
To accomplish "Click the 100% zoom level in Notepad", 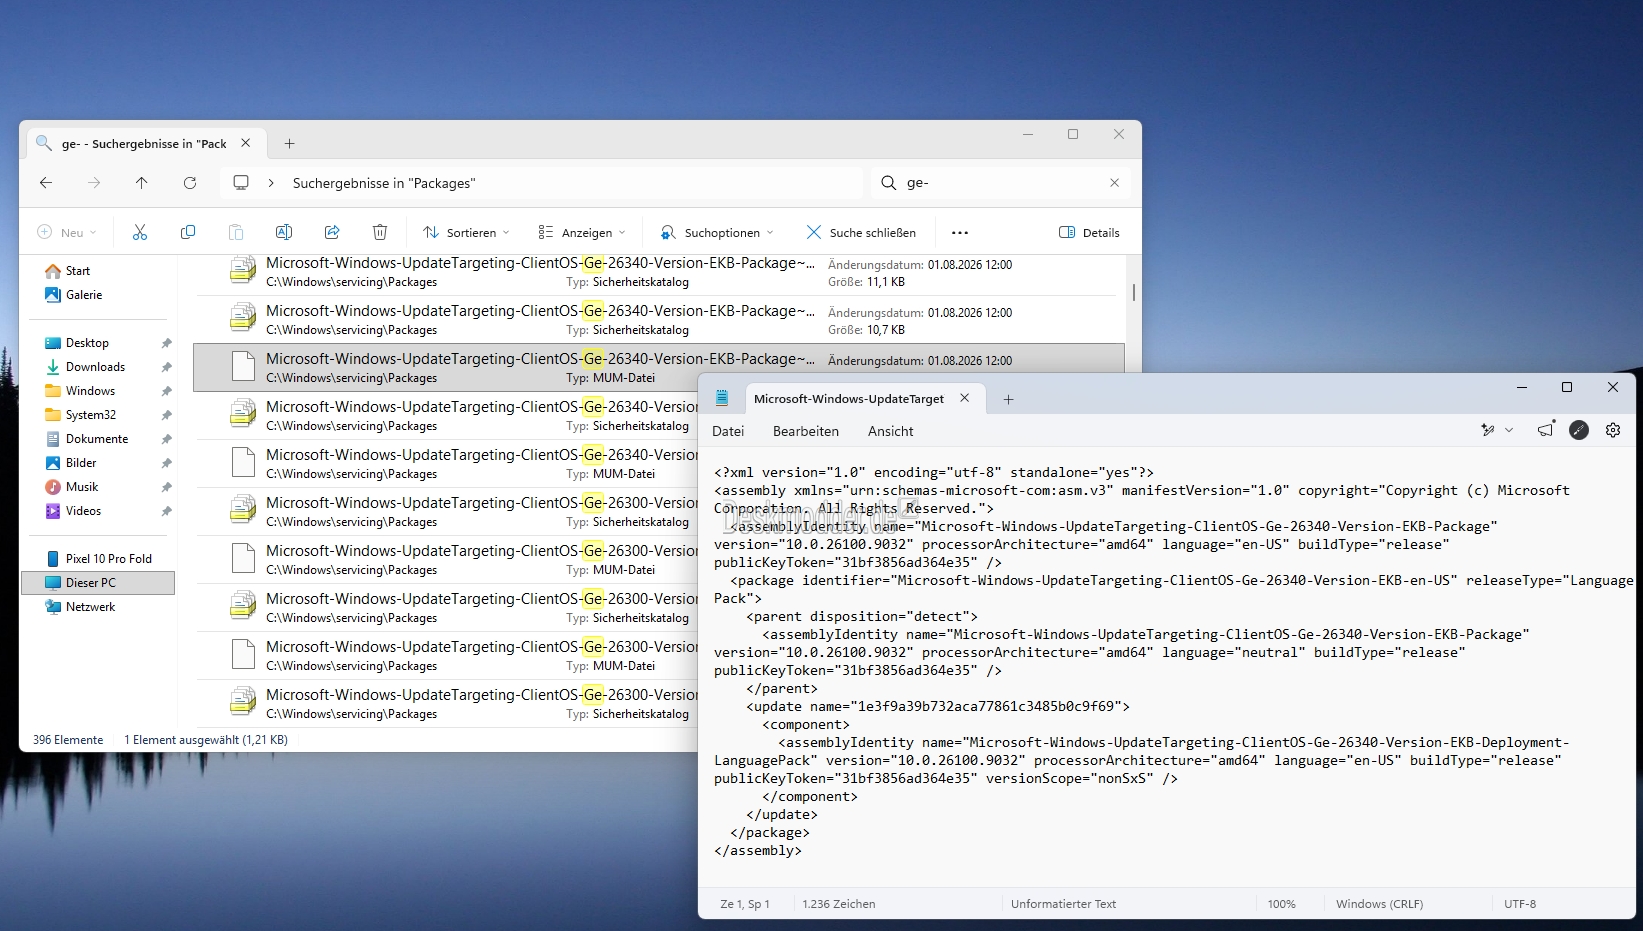I will point(1281,904).
